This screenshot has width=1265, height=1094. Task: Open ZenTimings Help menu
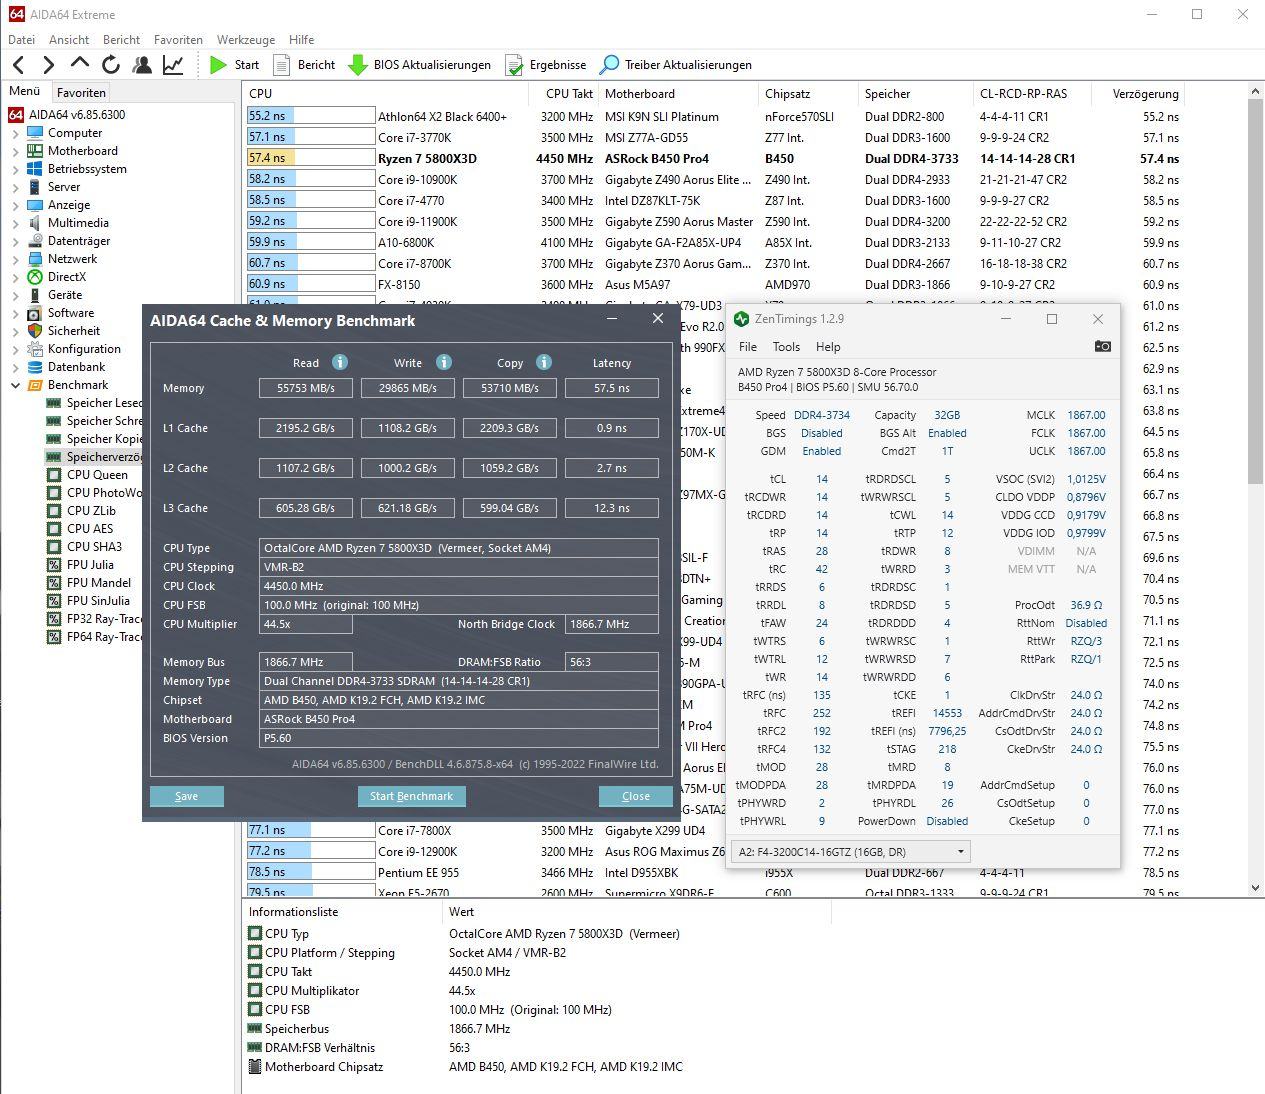coord(828,347)
